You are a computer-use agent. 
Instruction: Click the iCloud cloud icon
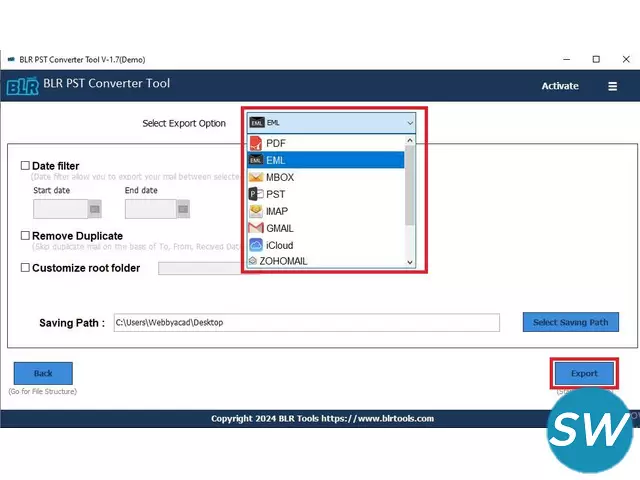point(255,245)
